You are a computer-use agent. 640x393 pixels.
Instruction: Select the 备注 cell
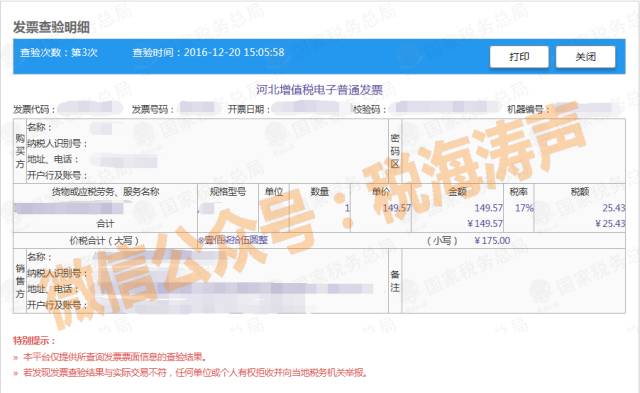(395, 281)
